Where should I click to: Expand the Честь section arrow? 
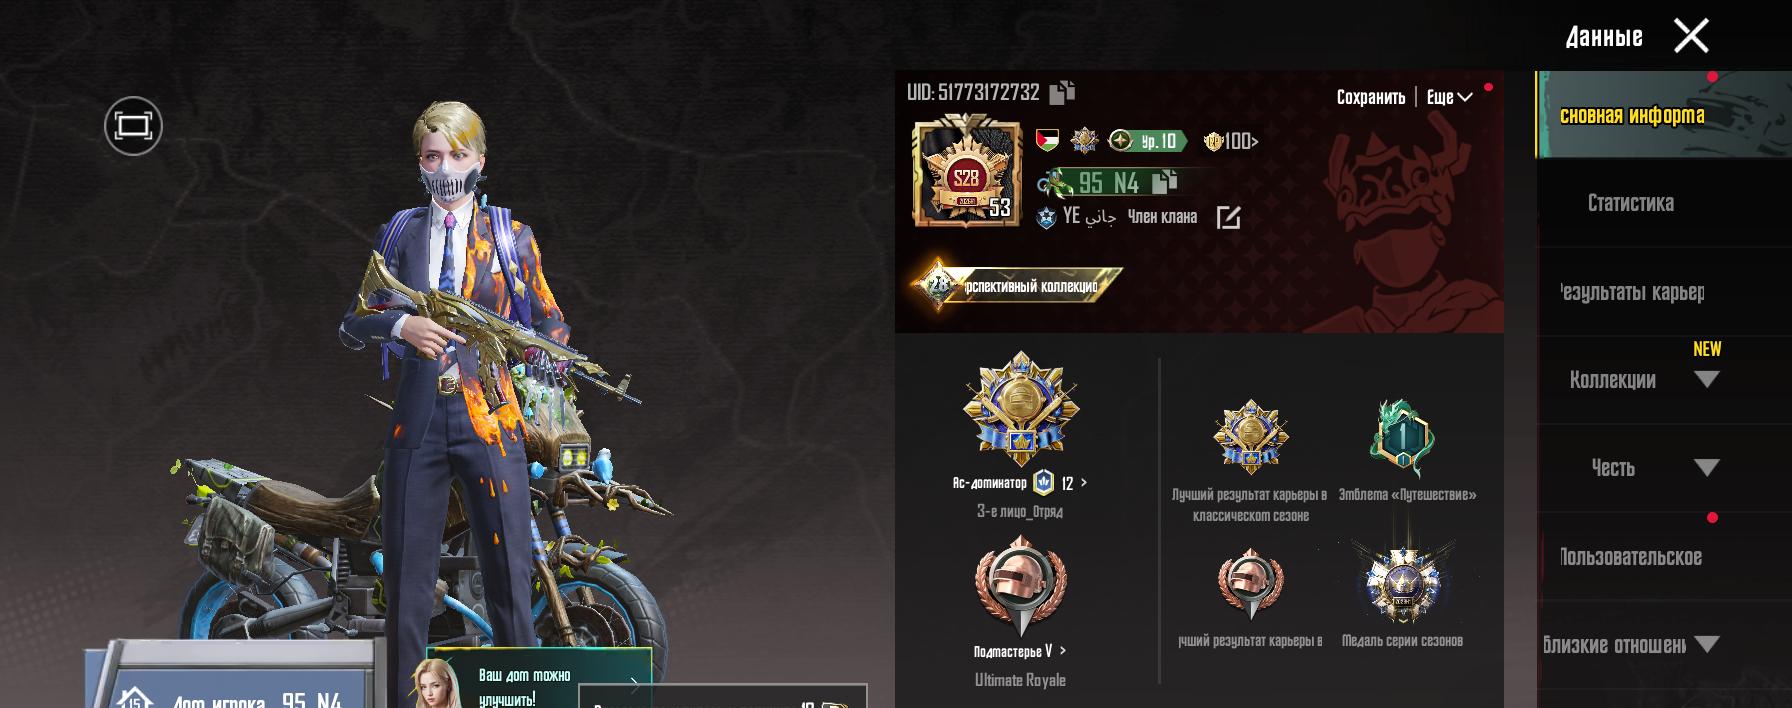[1707, 468]
